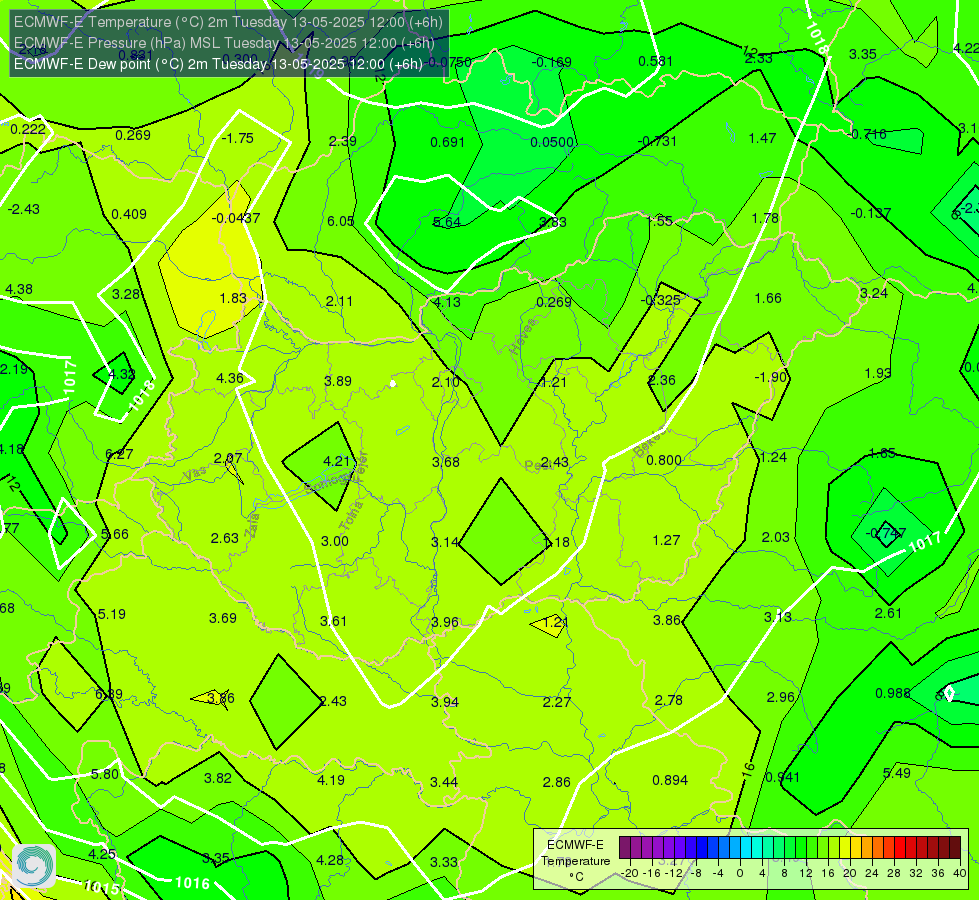Click the dew point value 4.19

pos(330,781)
